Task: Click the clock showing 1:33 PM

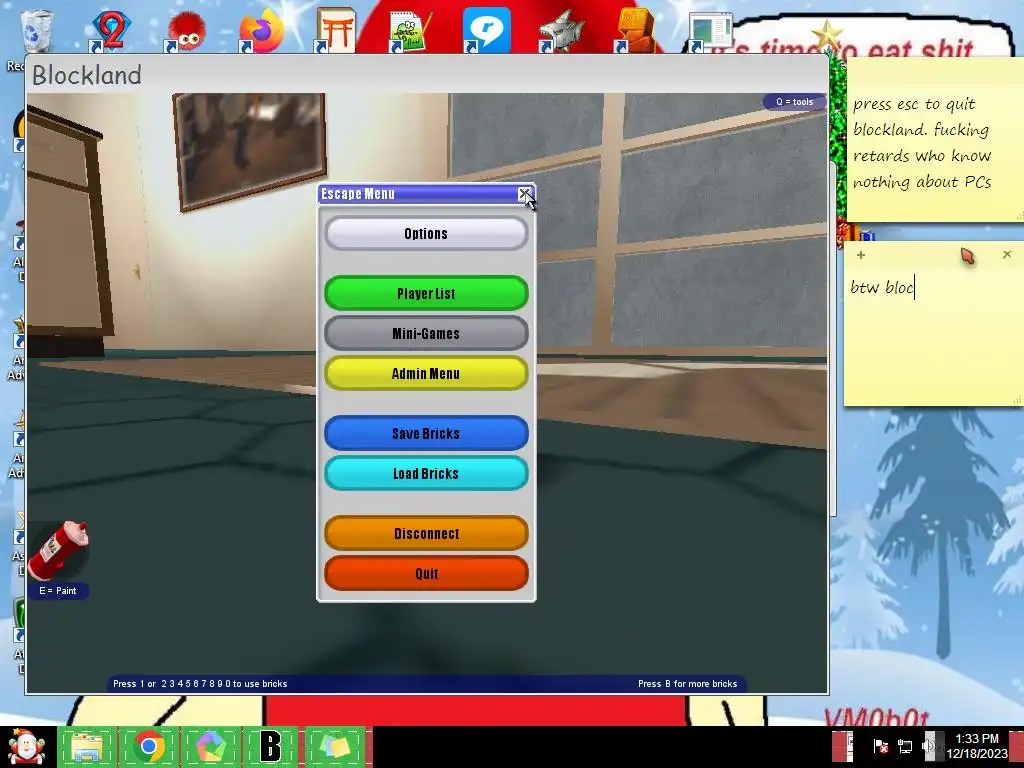Action: [977, 746]
